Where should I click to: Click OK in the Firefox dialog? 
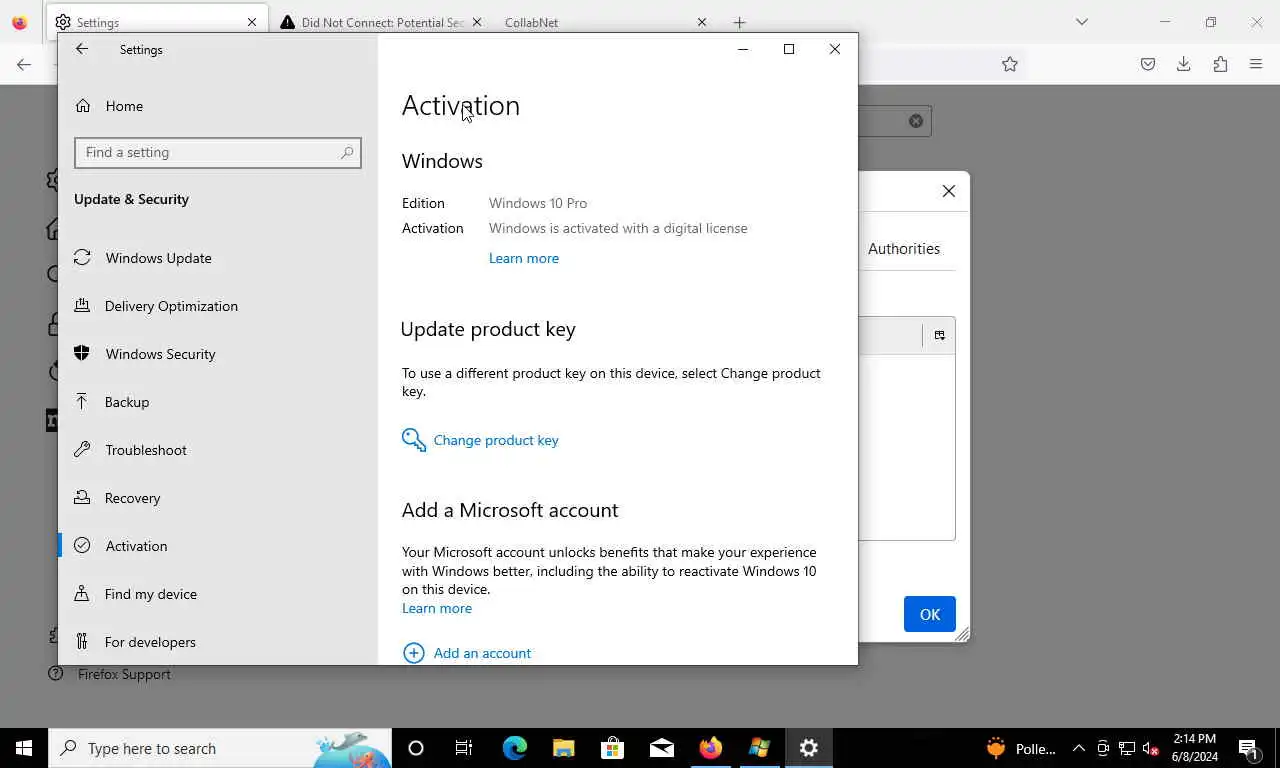[930, 614]
